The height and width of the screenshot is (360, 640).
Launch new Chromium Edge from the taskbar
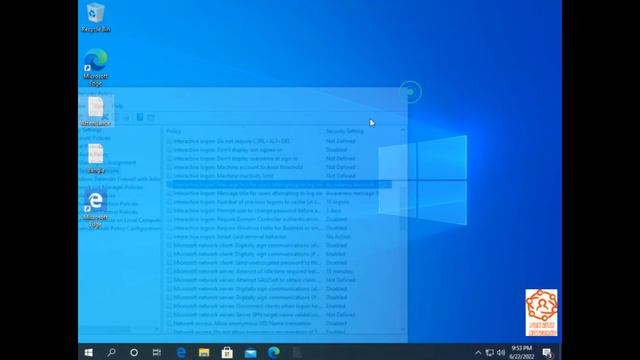point(274,352)
